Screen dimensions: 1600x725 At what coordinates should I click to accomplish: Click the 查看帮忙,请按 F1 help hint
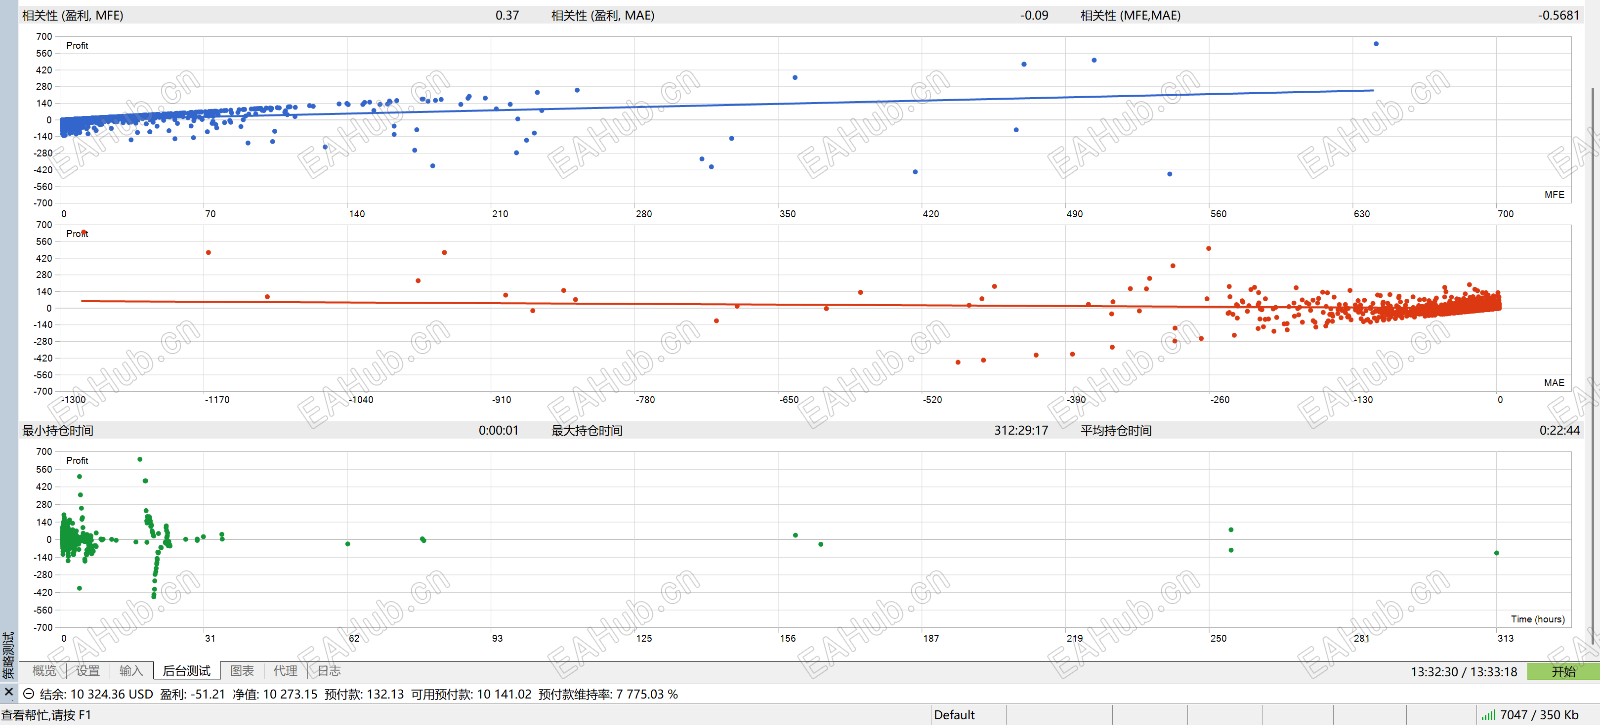point(46,715)
